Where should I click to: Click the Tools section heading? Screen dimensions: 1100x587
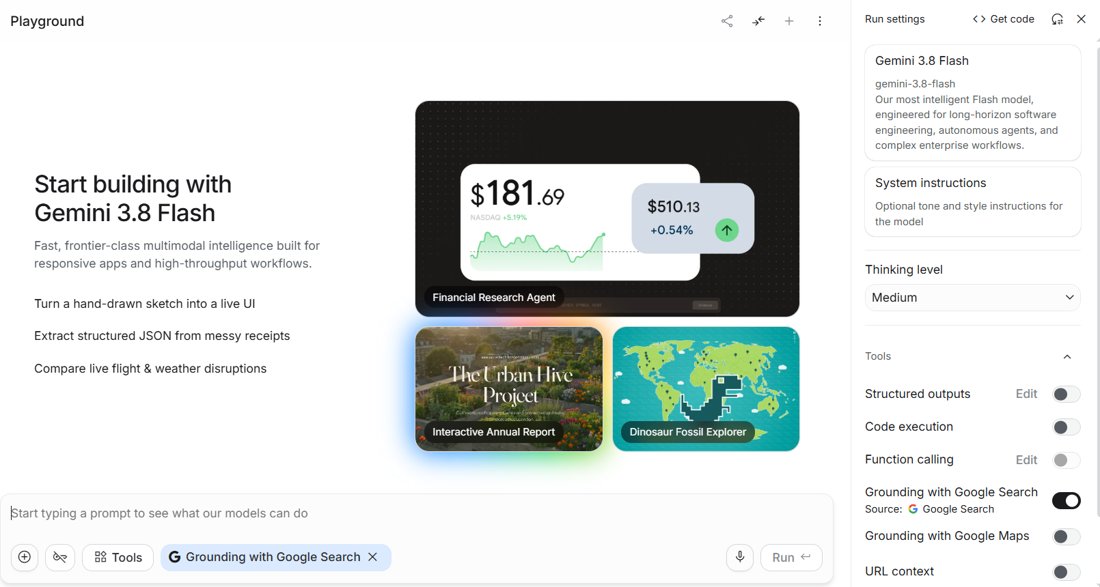click(878, 356)
